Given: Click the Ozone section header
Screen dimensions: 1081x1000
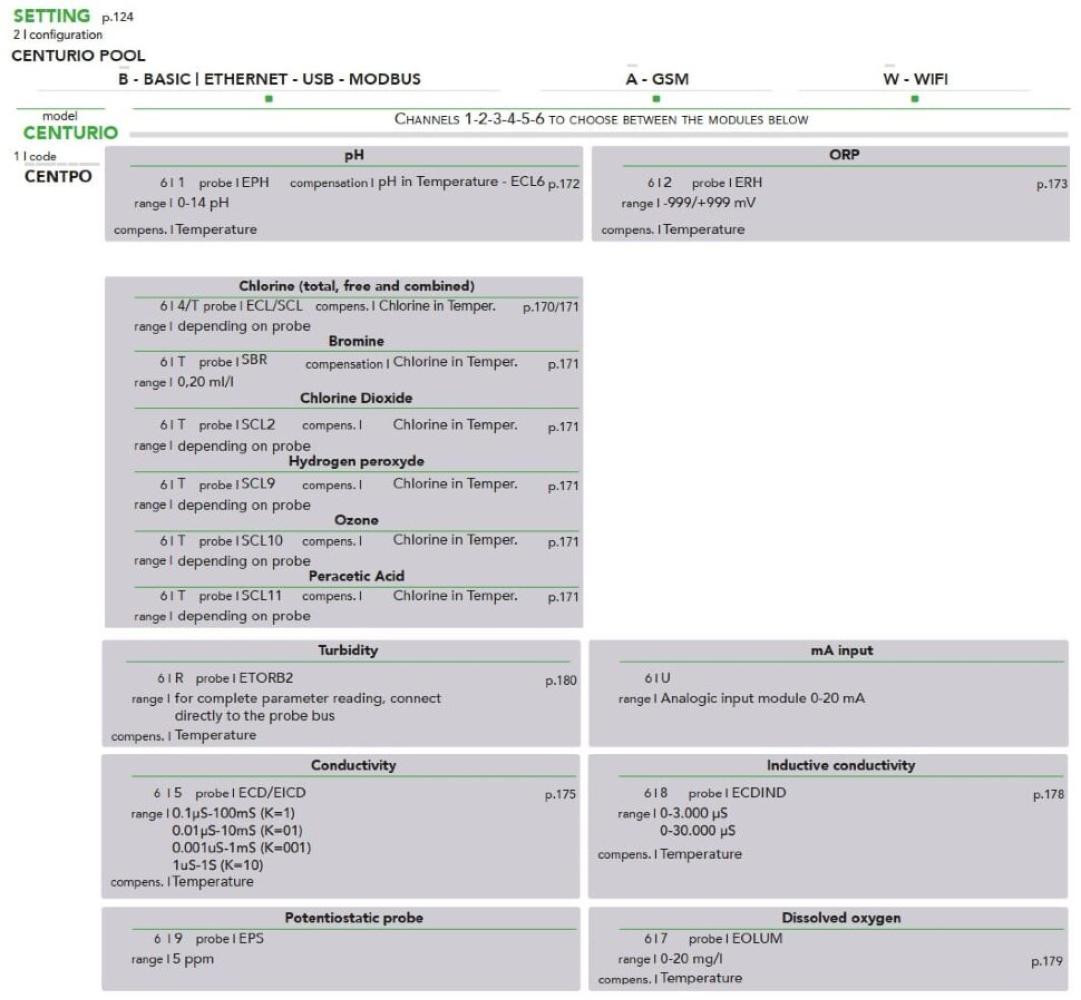Looking at the screenshot, I should tap(356, 520).
